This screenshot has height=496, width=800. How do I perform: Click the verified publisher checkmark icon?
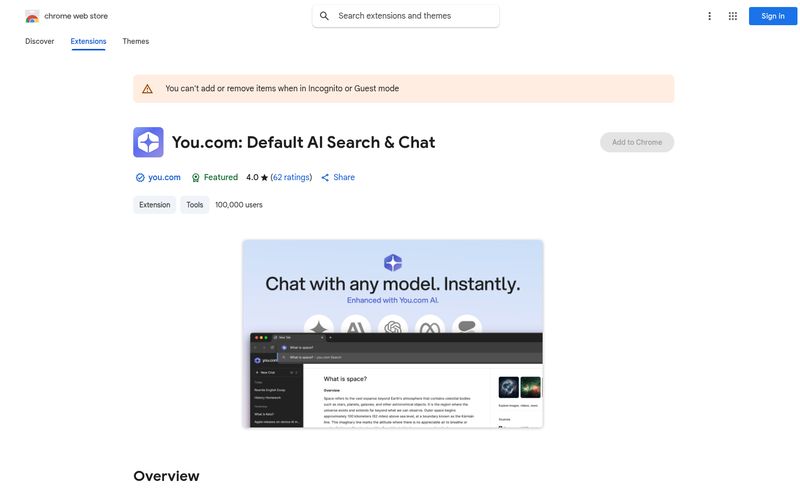pos(140,178)
